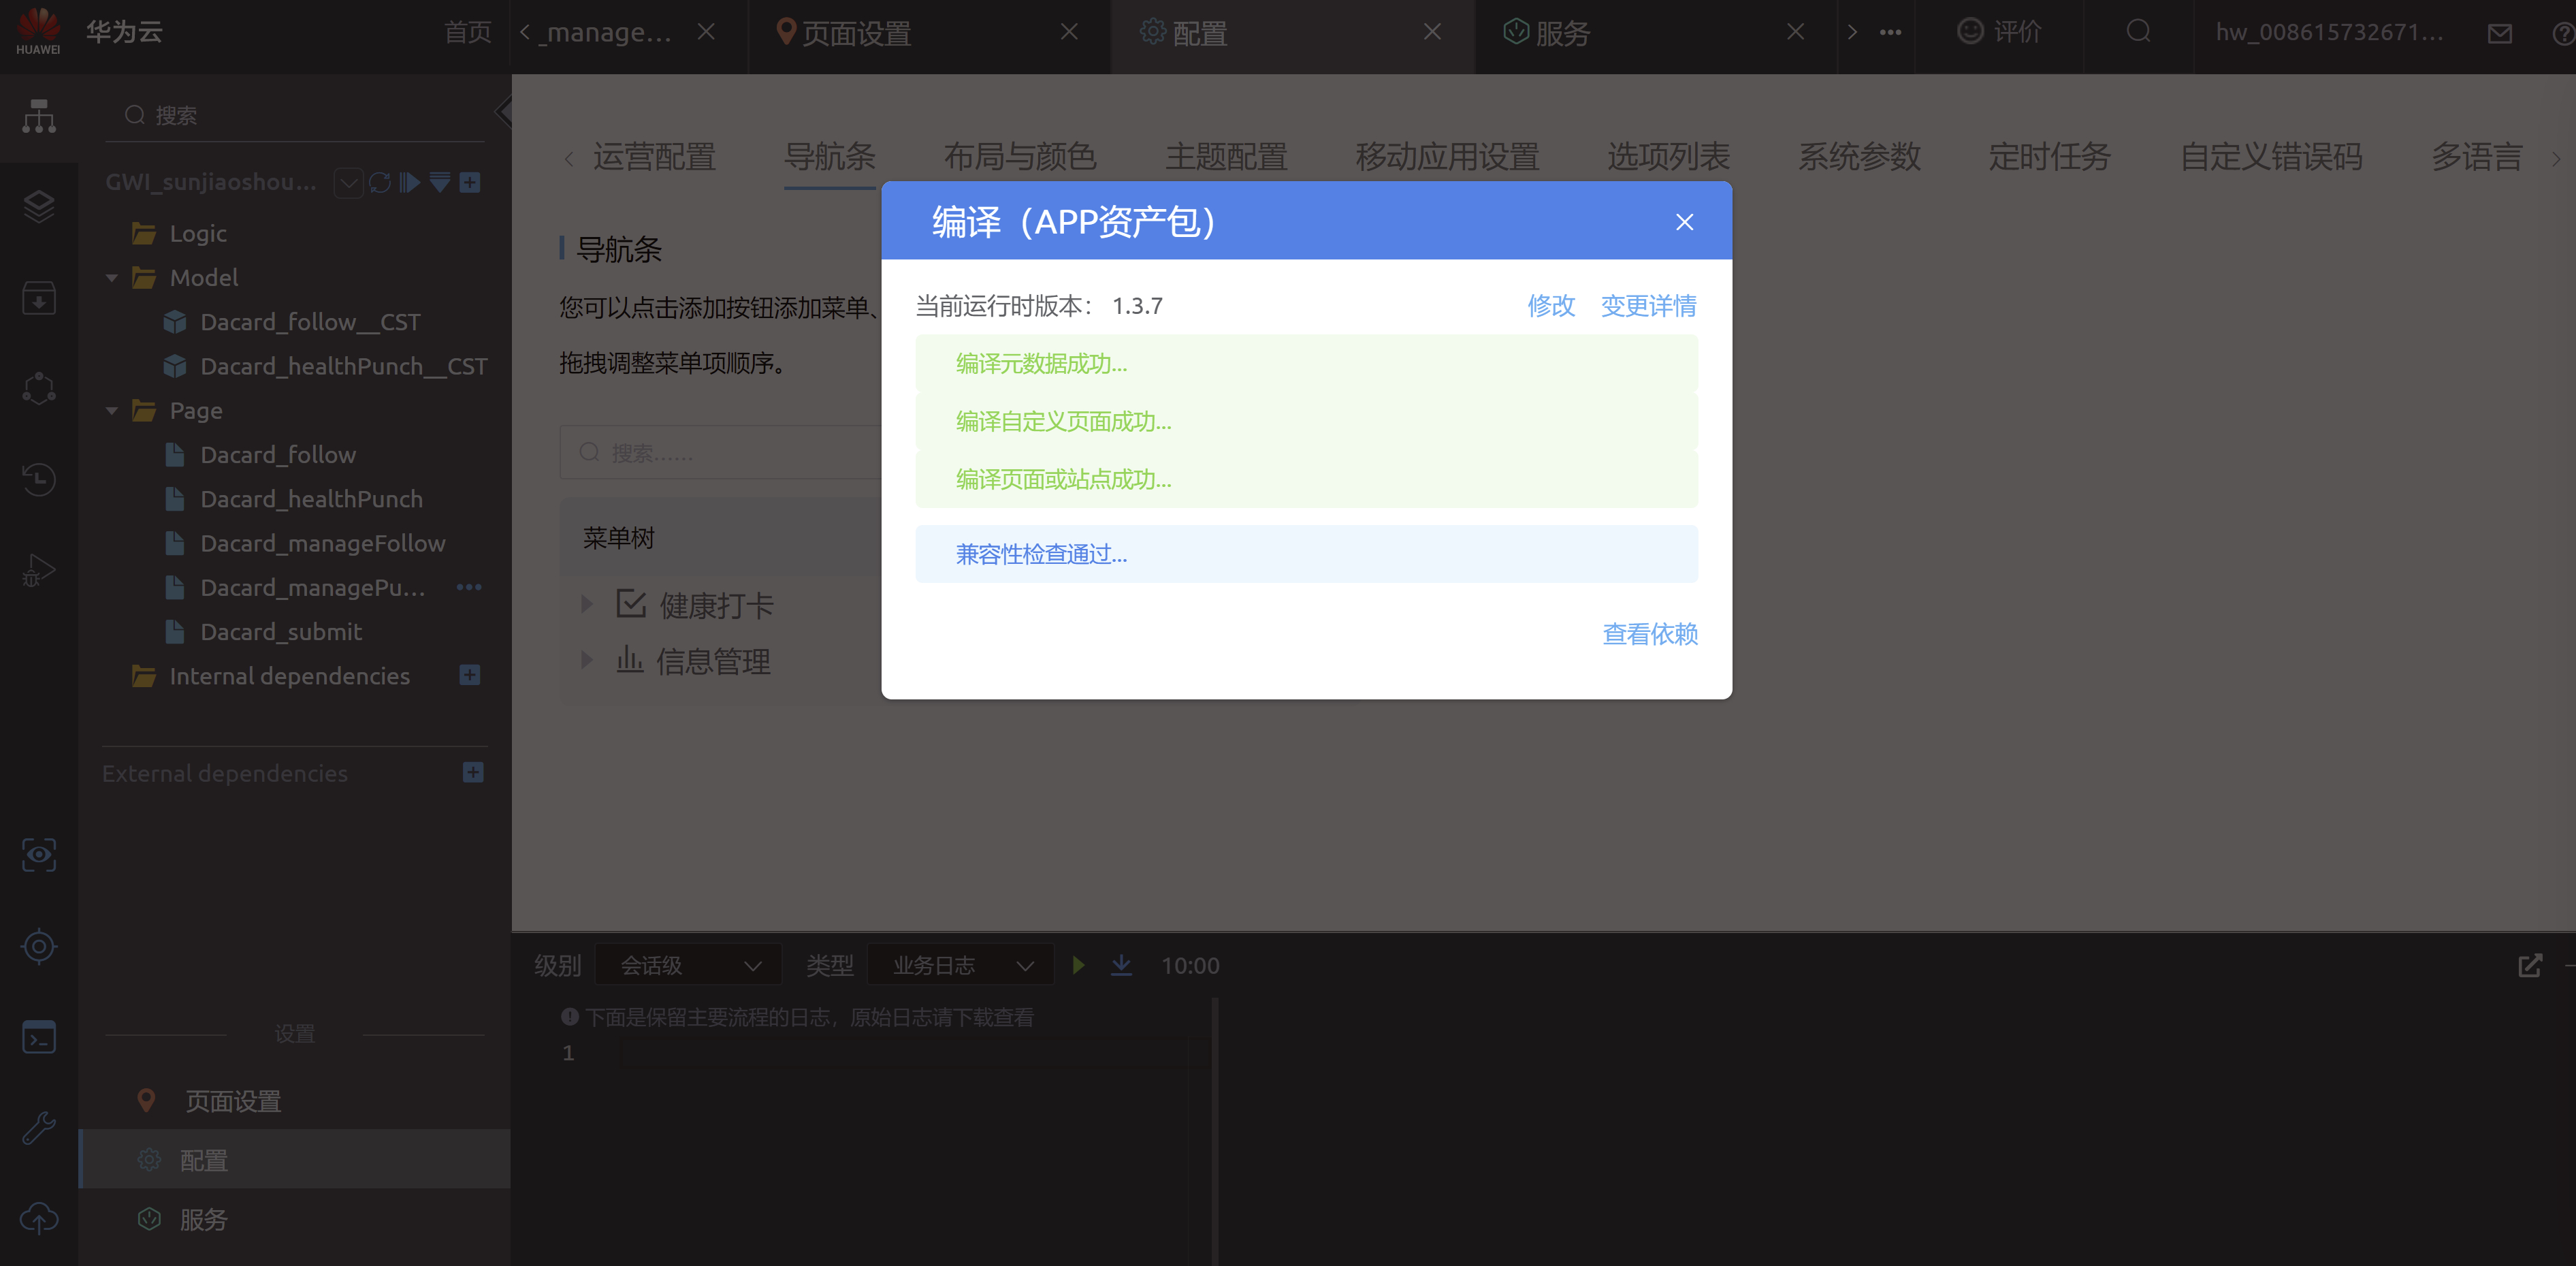Click the 修改 link beside runtime version
The image size is (2576, 1266).
[x=1551, y=306]
